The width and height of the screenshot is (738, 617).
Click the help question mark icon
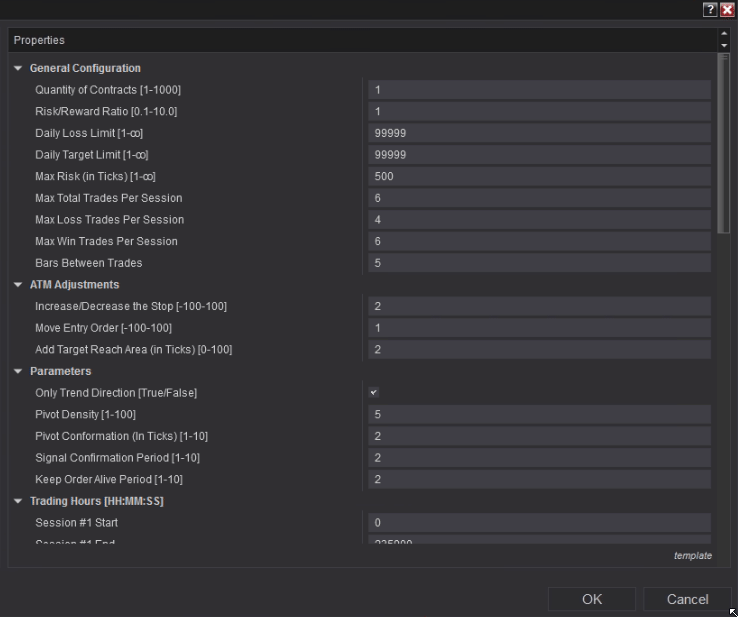tap(711, 9)
